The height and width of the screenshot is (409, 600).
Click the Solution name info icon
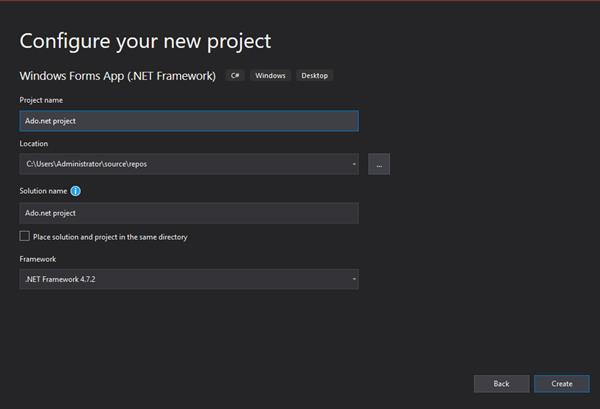click(76, 190)
